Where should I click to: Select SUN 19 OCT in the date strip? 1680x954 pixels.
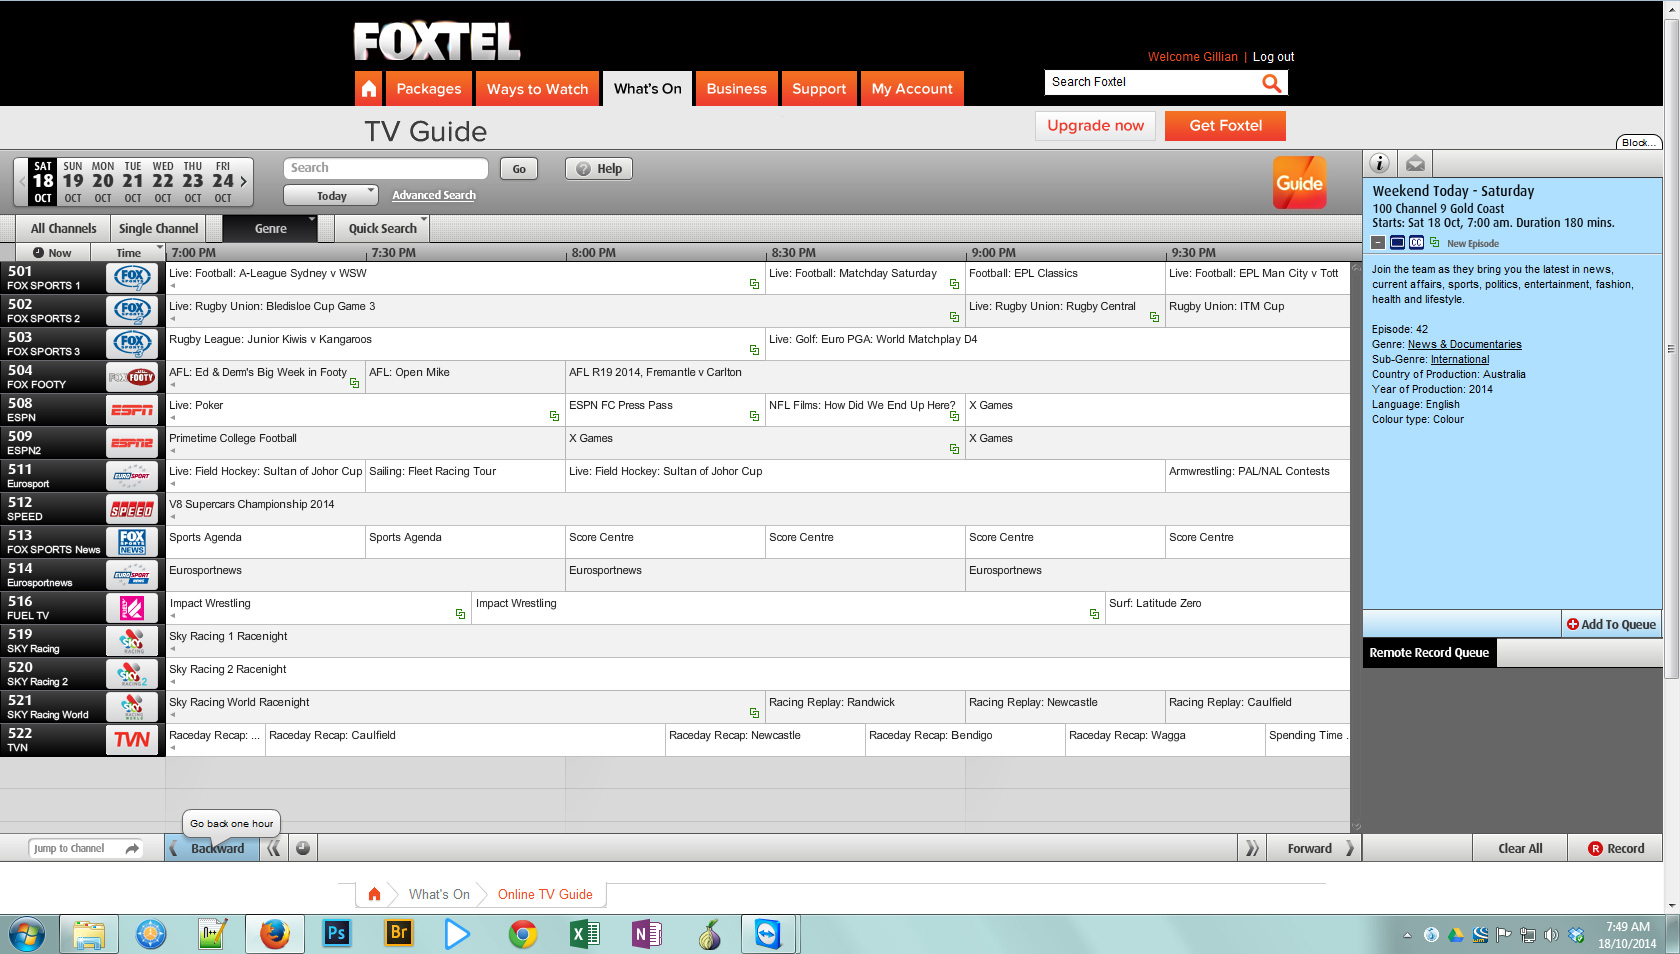coord(73,182)
